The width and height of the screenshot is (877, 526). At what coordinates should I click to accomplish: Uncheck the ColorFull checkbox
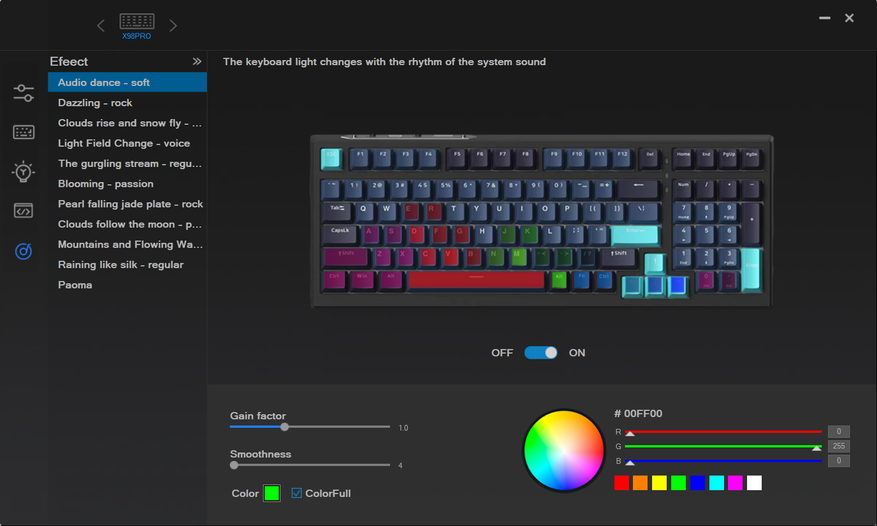tap(296, 493)
